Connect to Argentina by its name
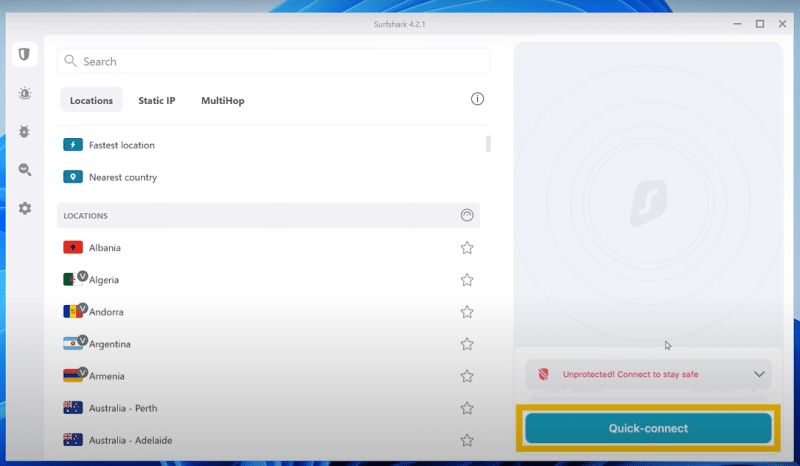800x466 pixels. (x=110, y=344)
